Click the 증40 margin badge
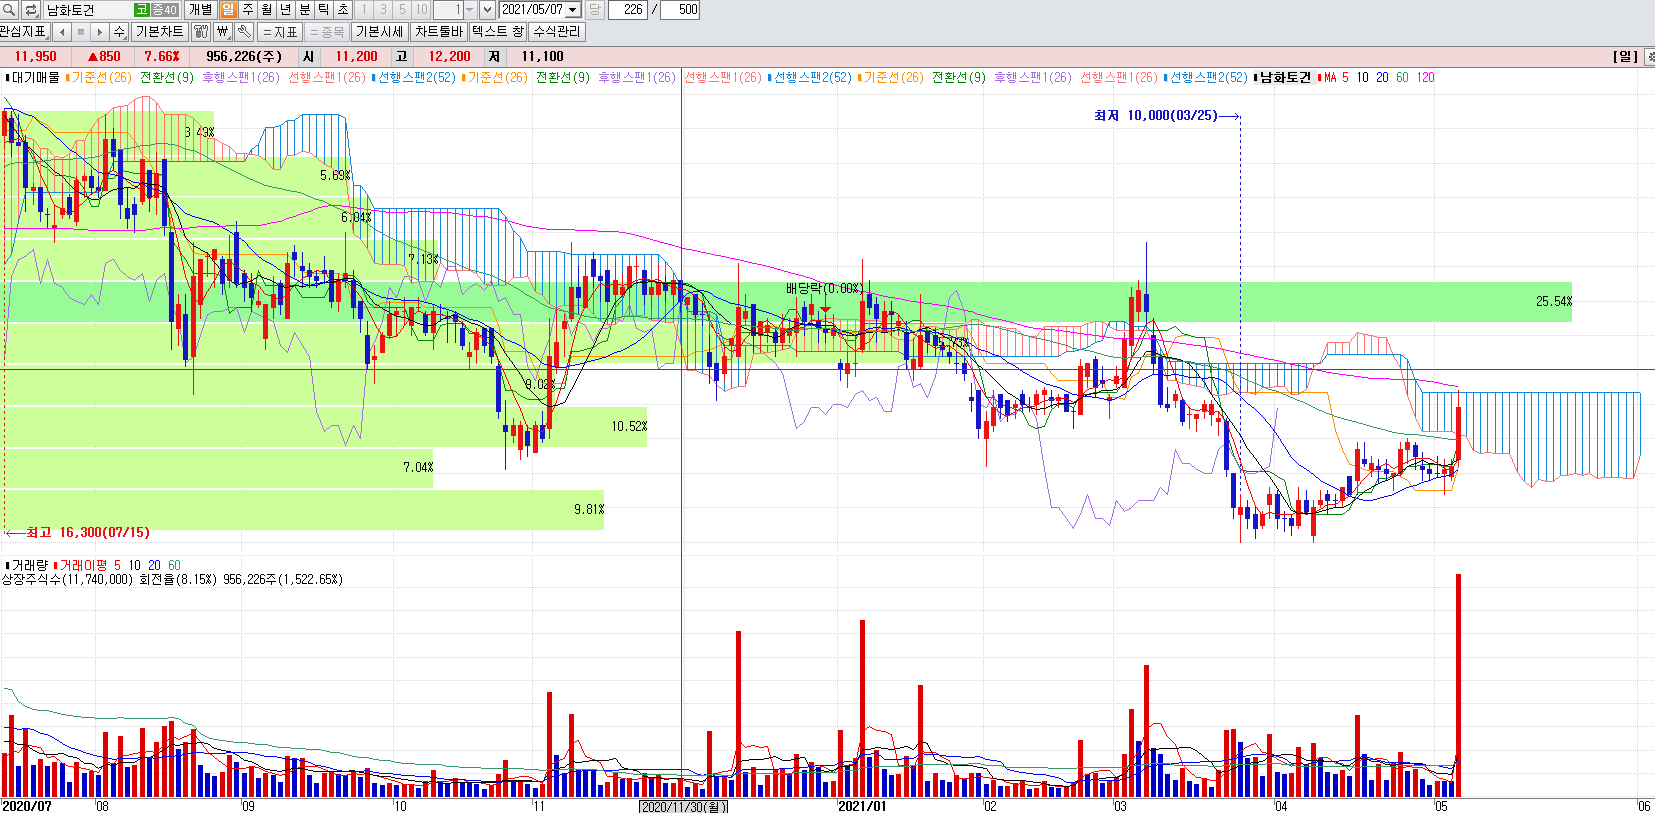Image resolution: width=1655 pixels, height=813 pixels. pos(164,10)
